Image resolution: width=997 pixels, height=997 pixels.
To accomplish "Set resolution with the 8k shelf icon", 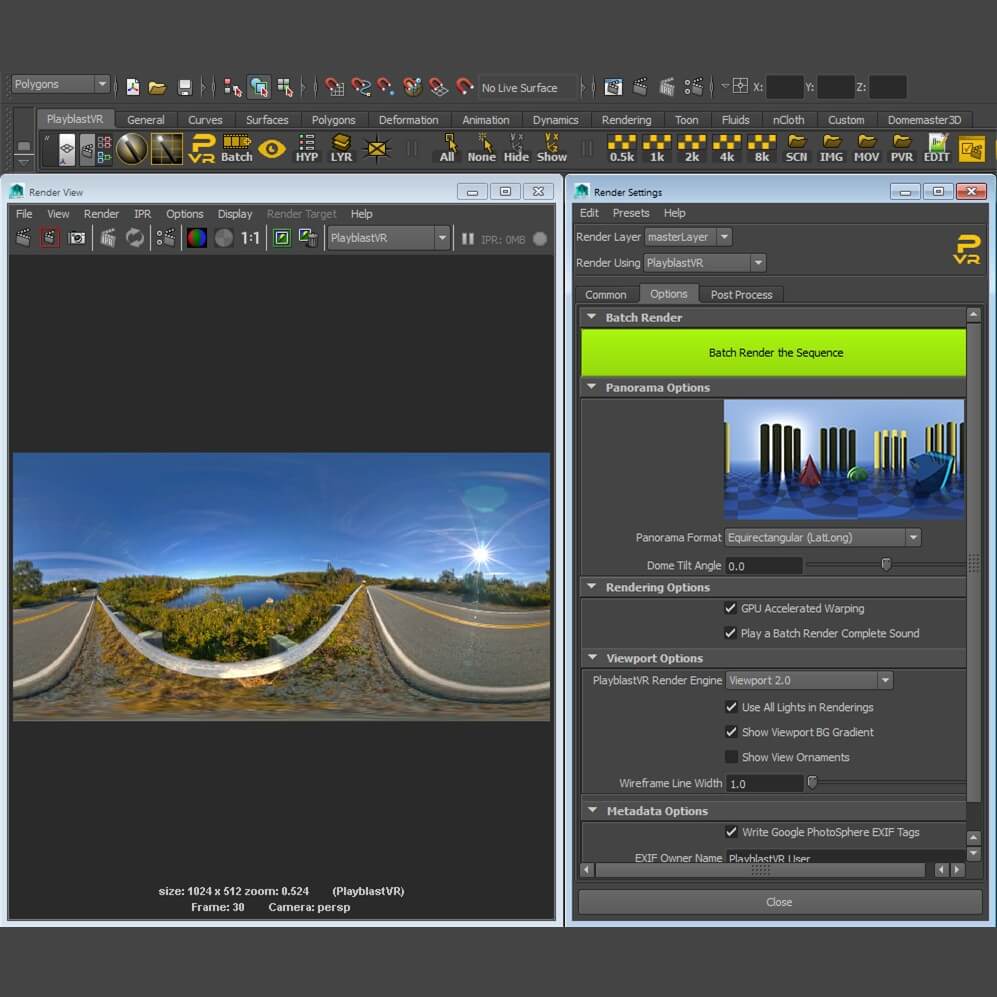I will pos(762,149).
